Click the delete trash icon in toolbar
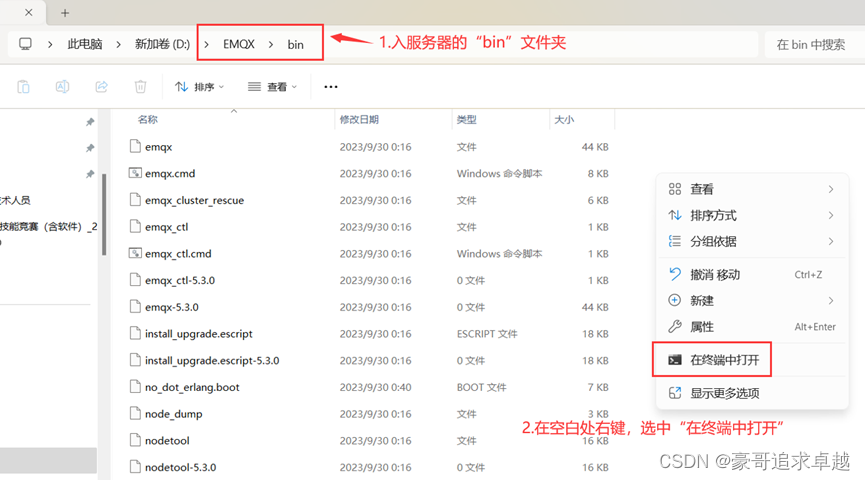The image size is (865, 480). (141, 87)
